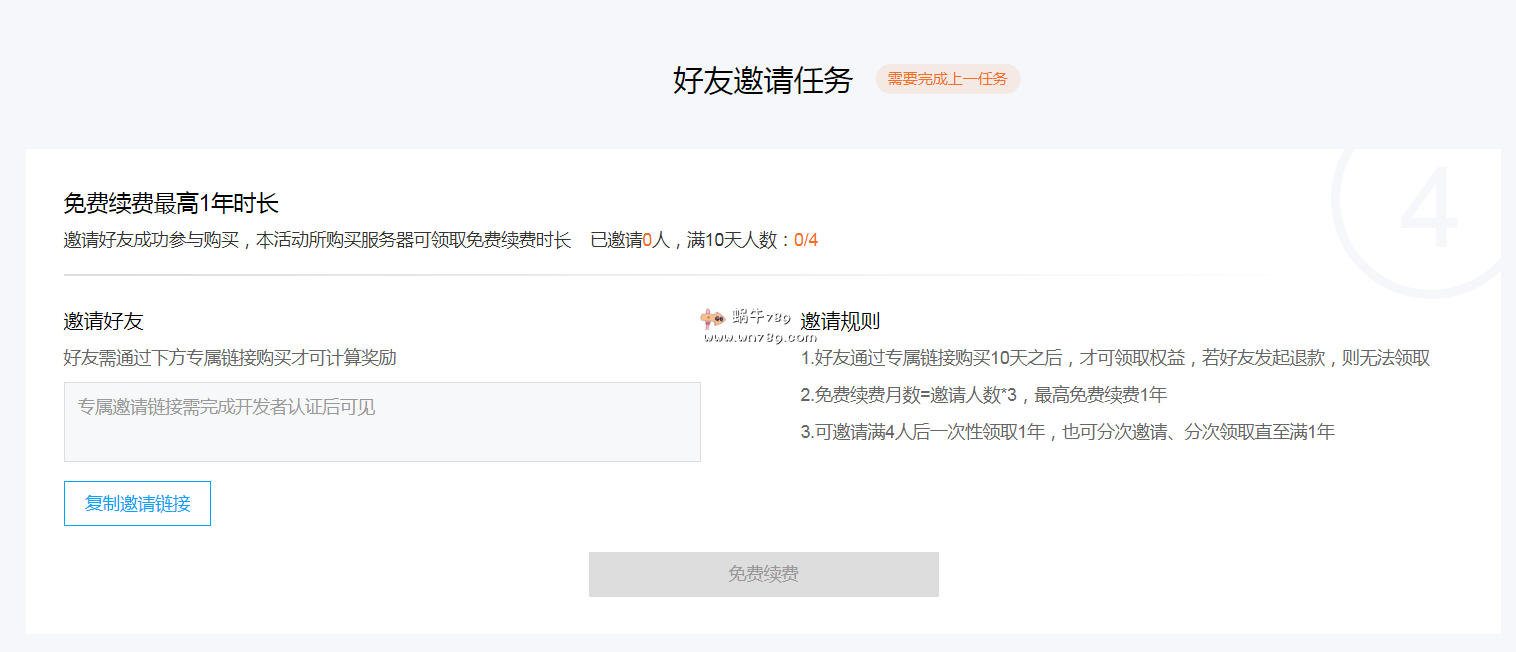
Task: Click rule 1 about purchase after 10 days
Action: (1115, 358)
